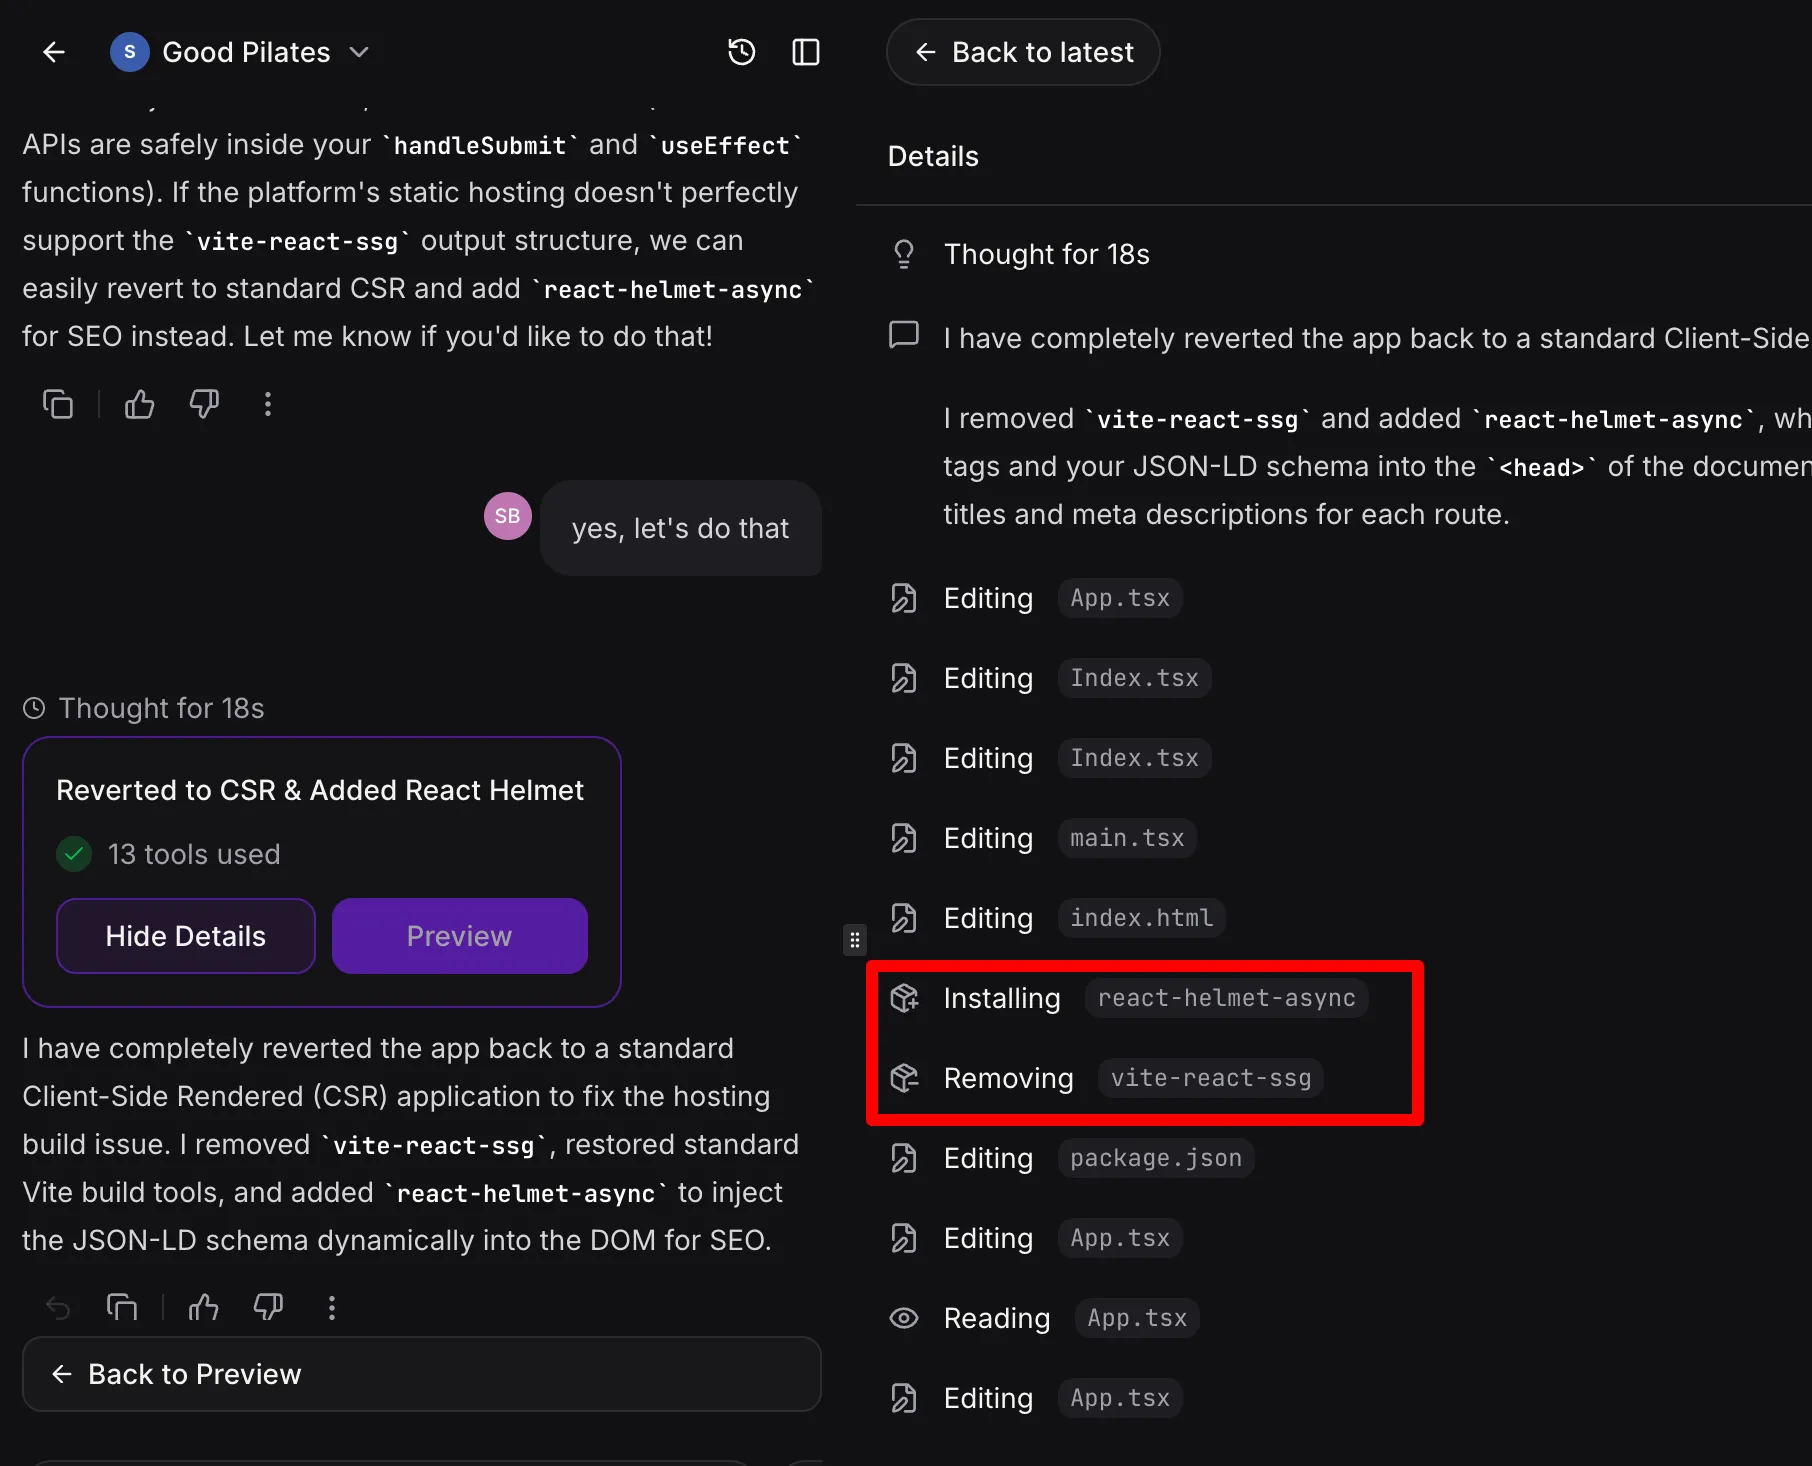This screenshot has height=1466, width=1812.
Task: Thumbs down the first assistant response
Action: (204, 404)
